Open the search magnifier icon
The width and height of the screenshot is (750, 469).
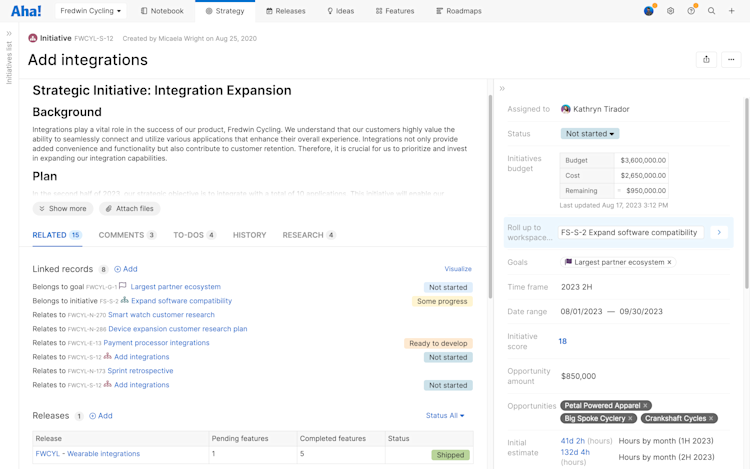(712, 11)
